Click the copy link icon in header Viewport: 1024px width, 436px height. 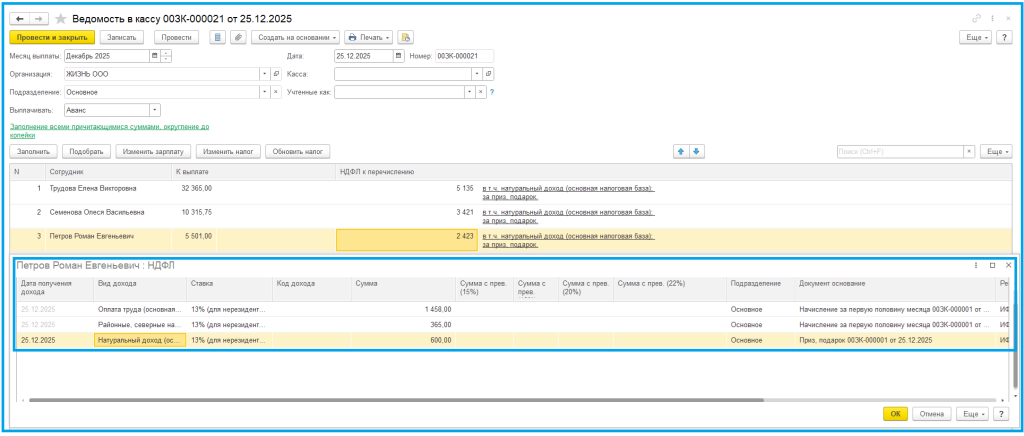975,19
